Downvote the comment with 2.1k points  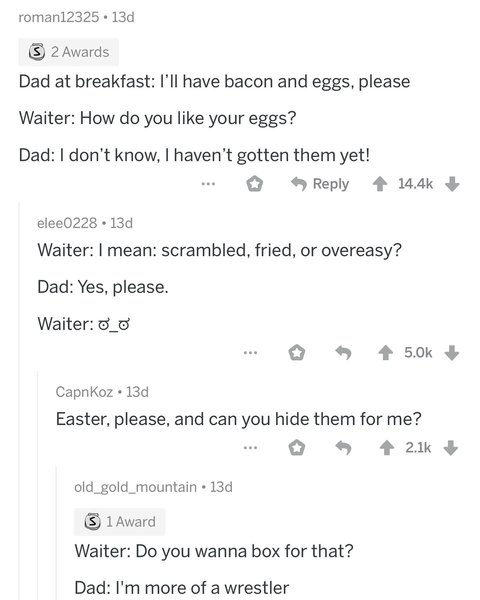coord(451,448)
